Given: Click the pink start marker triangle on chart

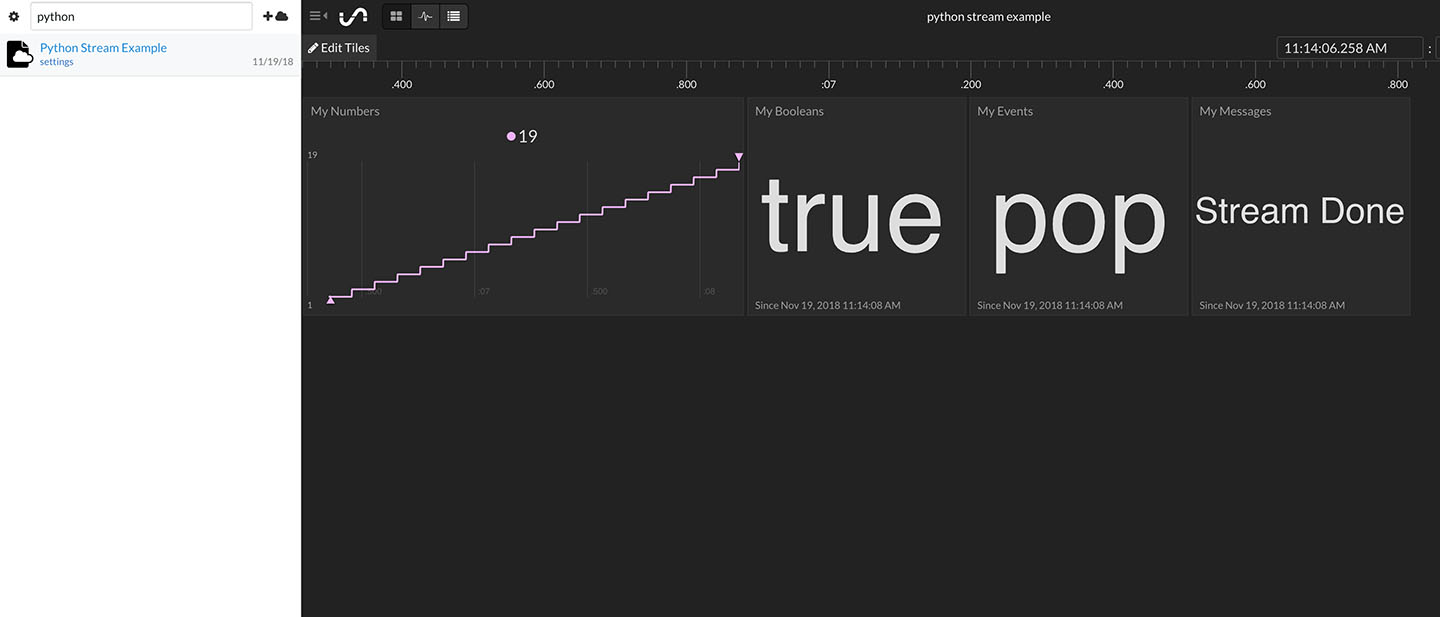Looking at the screenshot, I should [331, 299].
